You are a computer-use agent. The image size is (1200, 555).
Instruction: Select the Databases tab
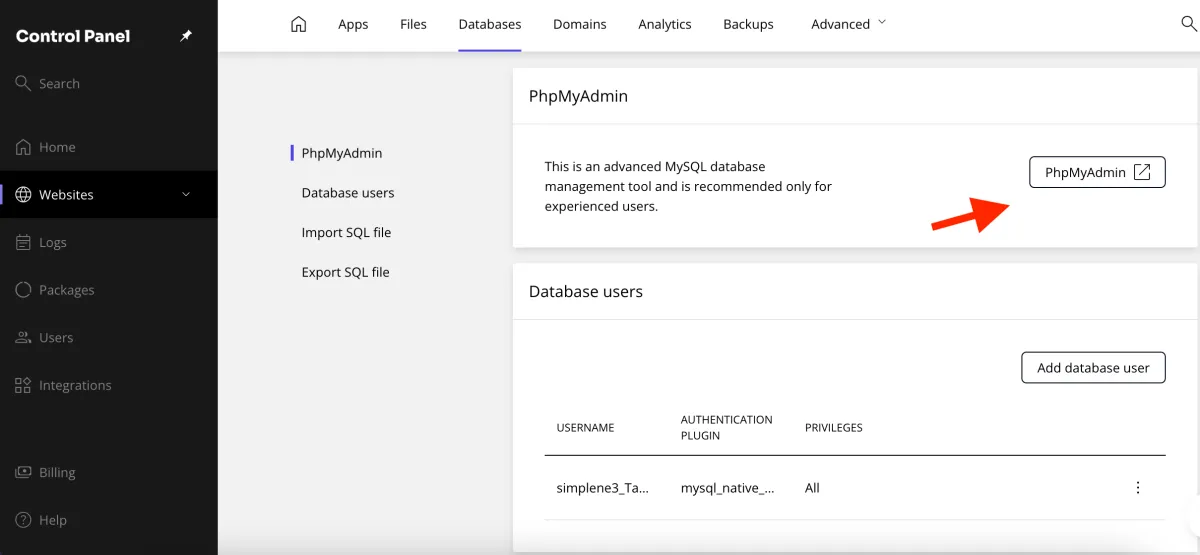point(490,25)
